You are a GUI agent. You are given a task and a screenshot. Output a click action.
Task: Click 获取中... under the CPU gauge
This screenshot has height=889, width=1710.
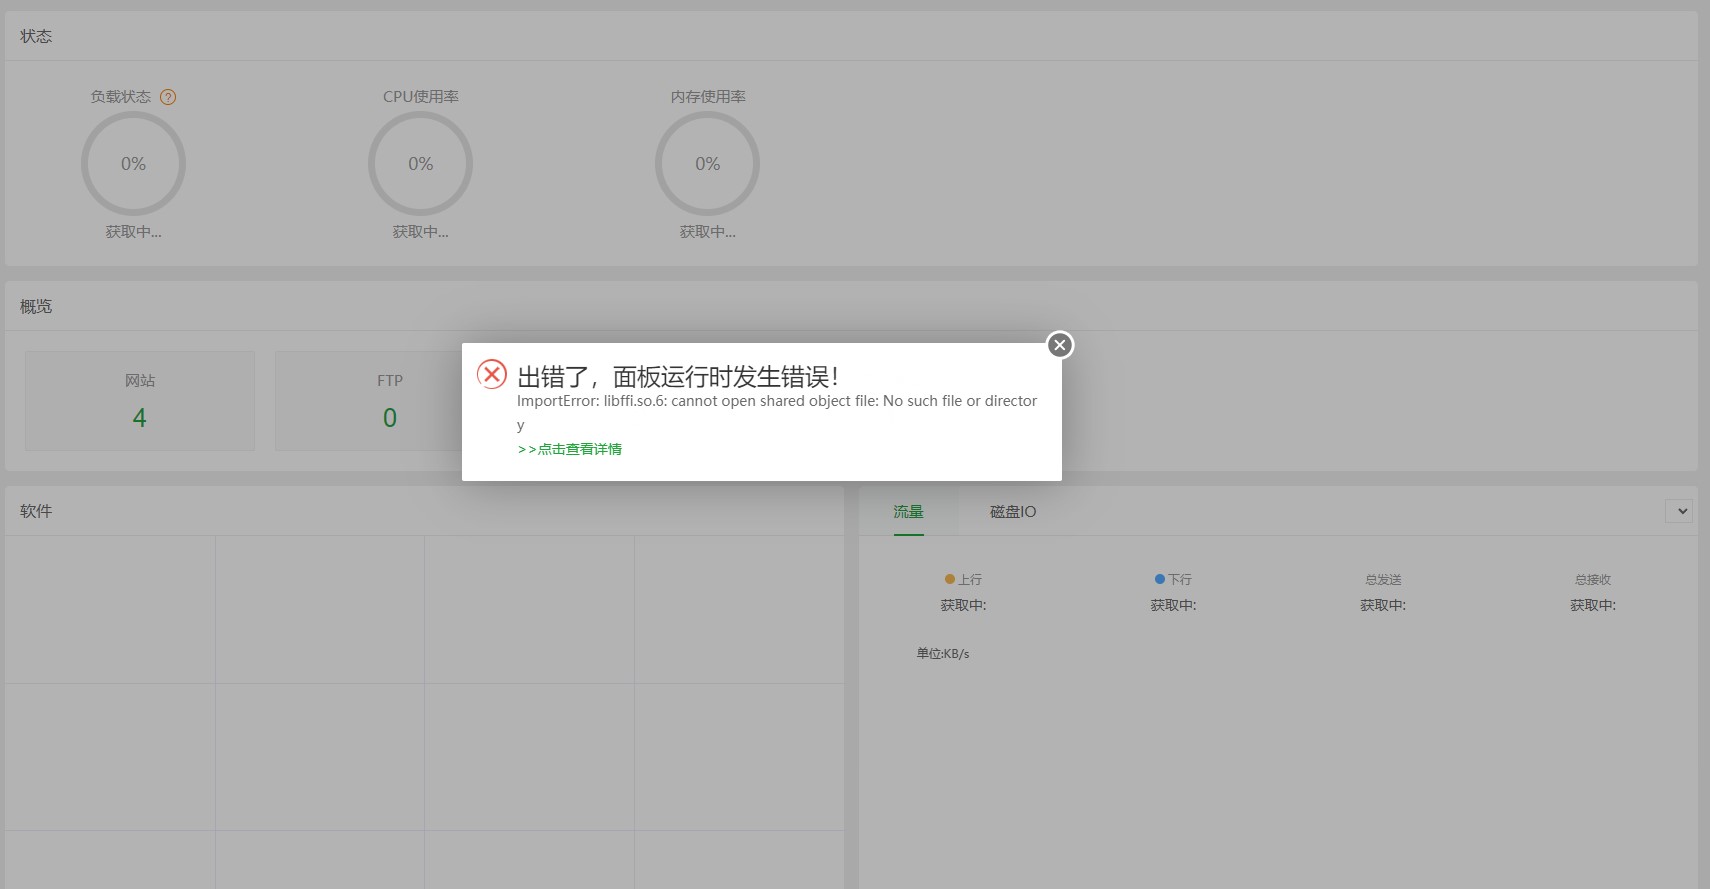click(420, 232)
